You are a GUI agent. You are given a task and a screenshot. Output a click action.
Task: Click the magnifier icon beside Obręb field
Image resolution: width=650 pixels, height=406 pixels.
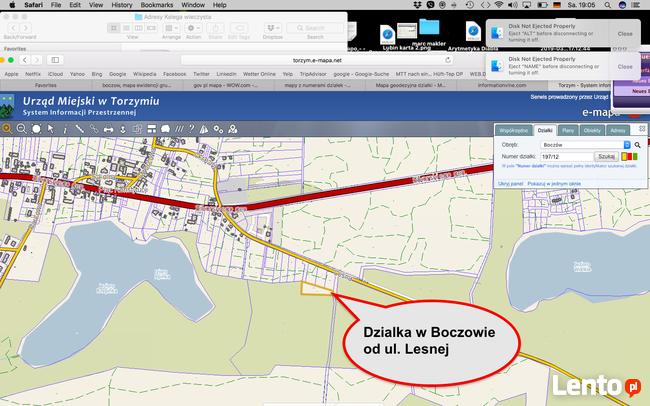pyautogui.click(x=637, y=145)
